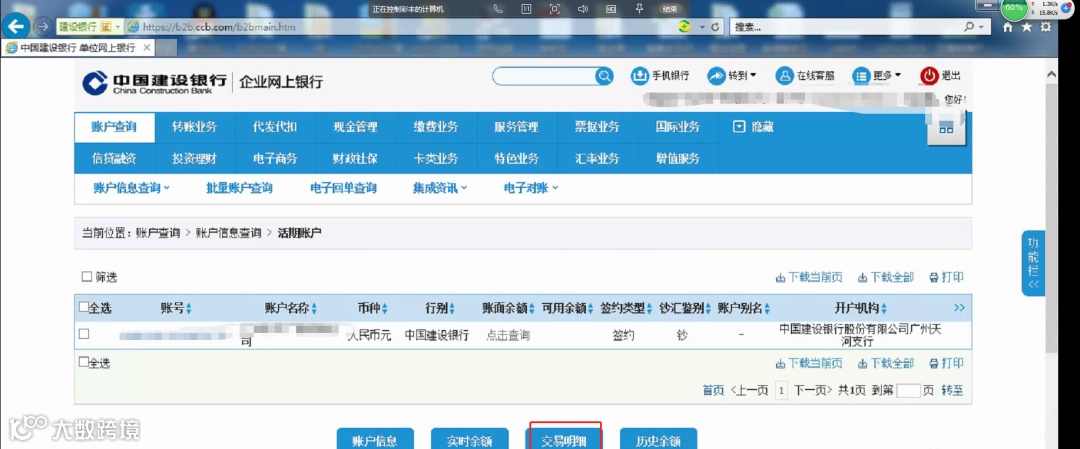Image resolution: width=1080 pixels, height=449 pixels.
Task: Close the 中国建设银行 browser tab
Action: coord(145,48)
